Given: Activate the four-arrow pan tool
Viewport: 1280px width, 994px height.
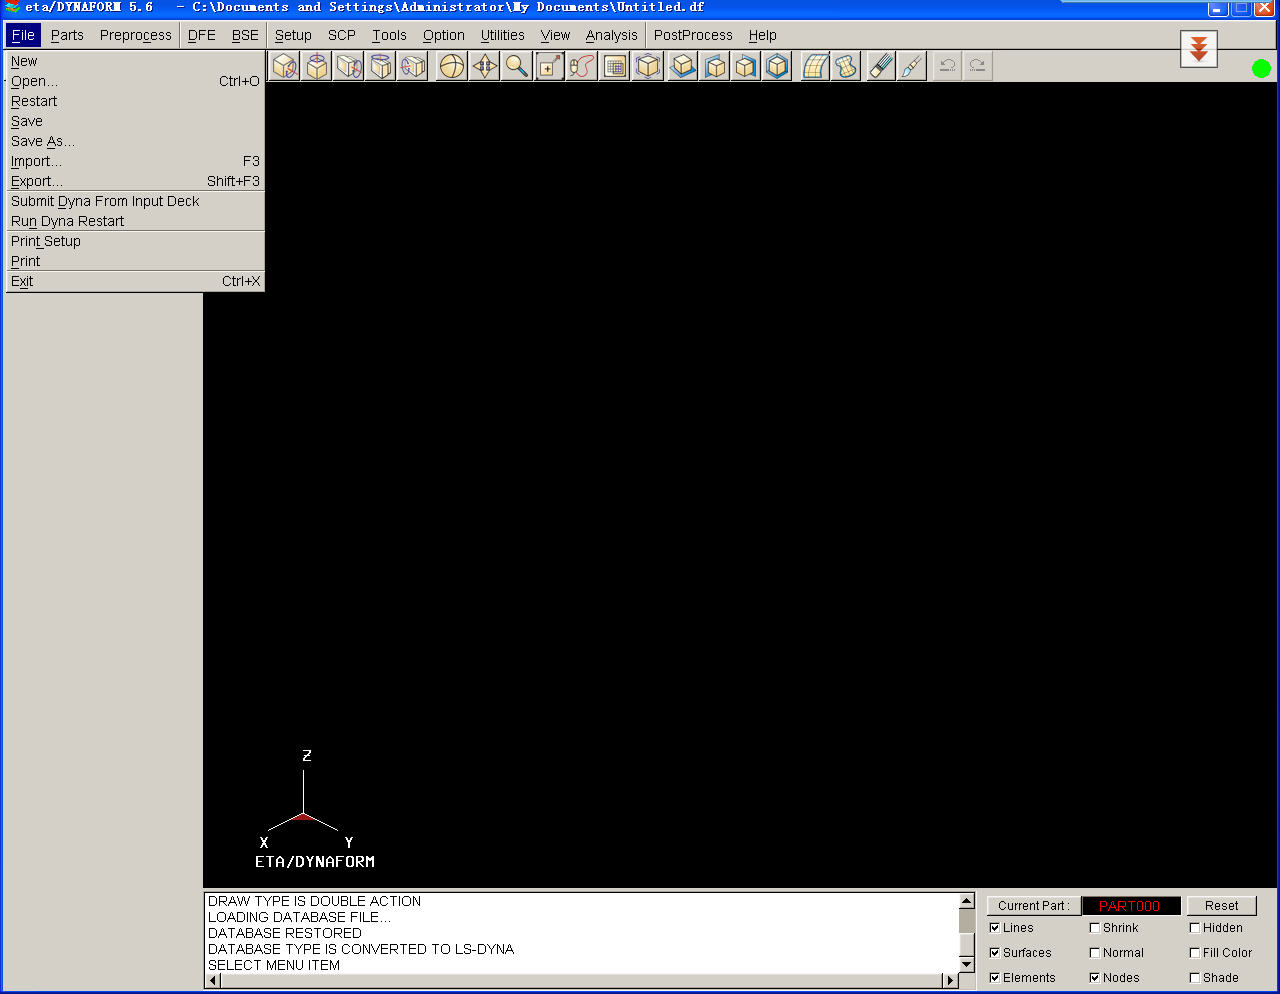Looking at the screenshot, I should click(485, 67).
